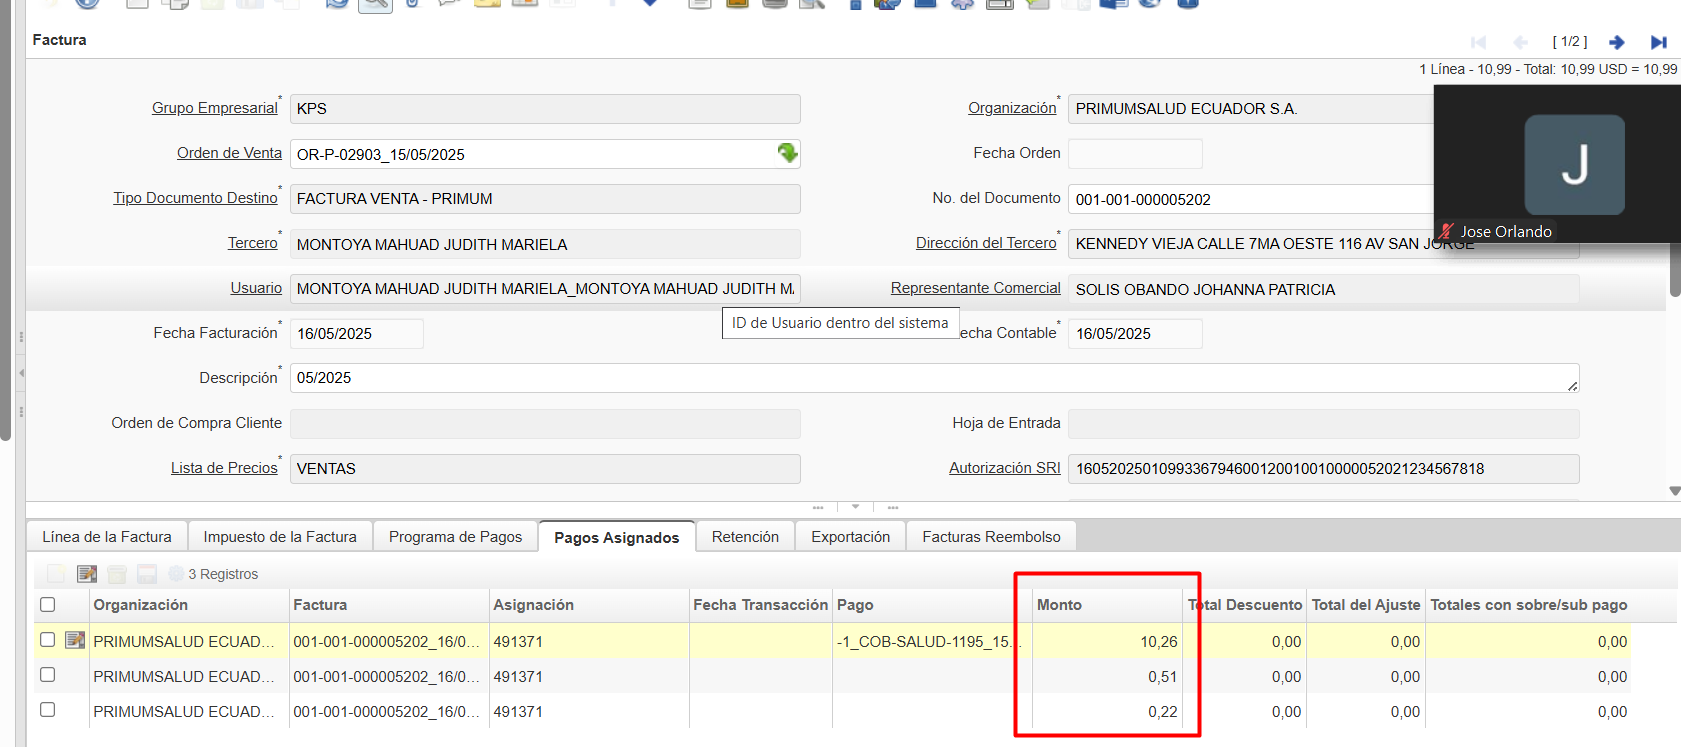Screen dimensions: 1681x747
Task: Click the left sidebar collapse arrow handle
Action: coord(21,373)
